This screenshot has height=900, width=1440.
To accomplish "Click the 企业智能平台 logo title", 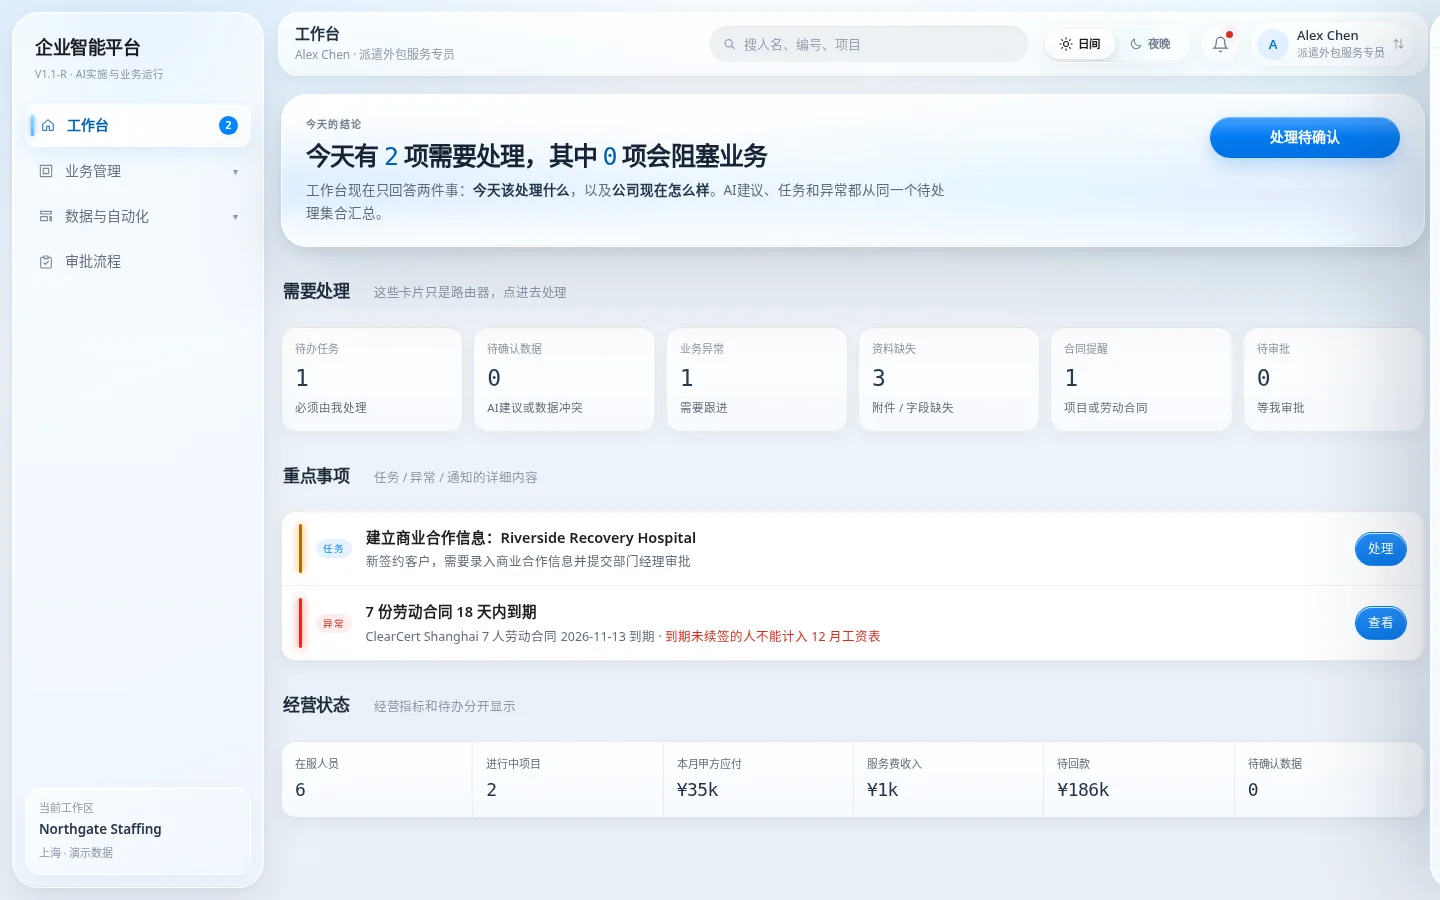I will (88, 47).
